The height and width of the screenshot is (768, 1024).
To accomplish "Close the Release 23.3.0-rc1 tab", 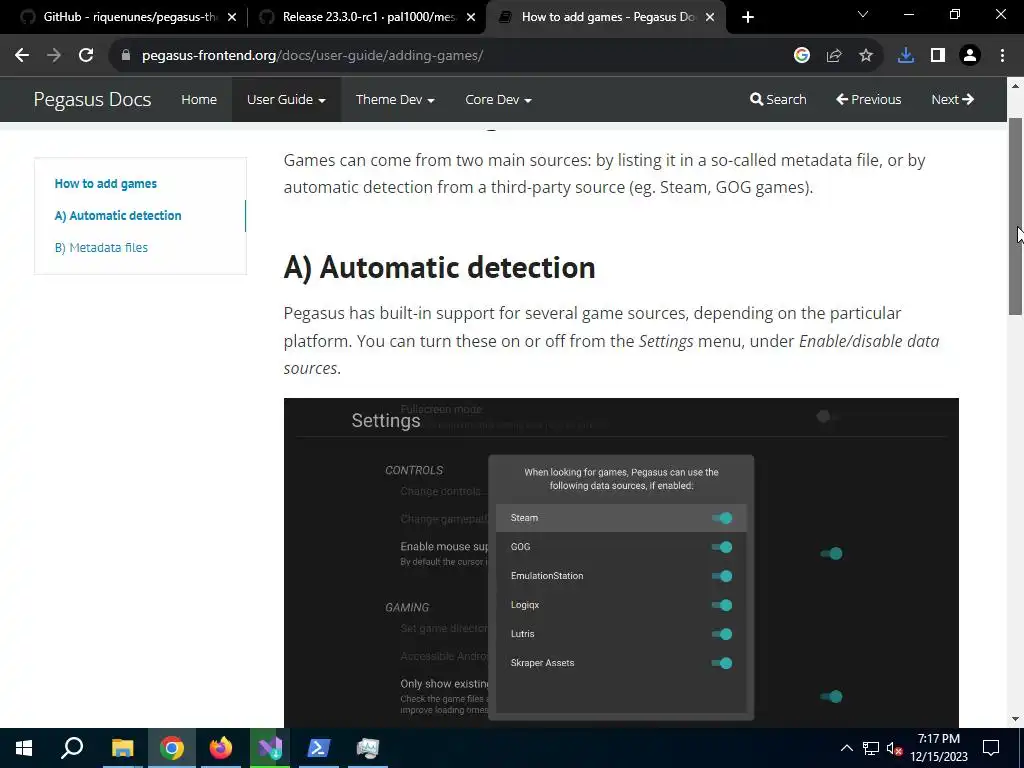I will (471, 18).
